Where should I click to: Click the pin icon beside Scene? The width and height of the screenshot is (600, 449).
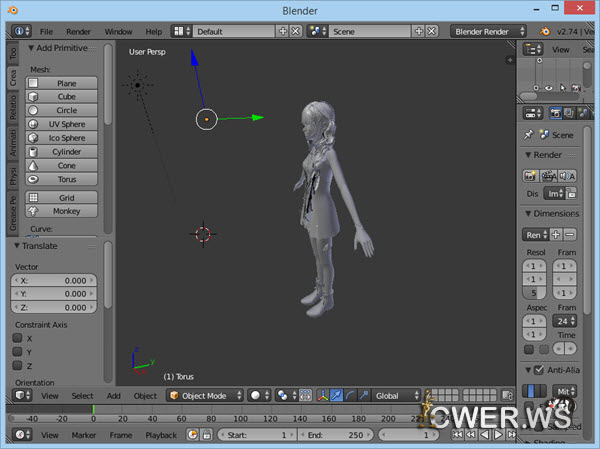click(x=528, y=134)
